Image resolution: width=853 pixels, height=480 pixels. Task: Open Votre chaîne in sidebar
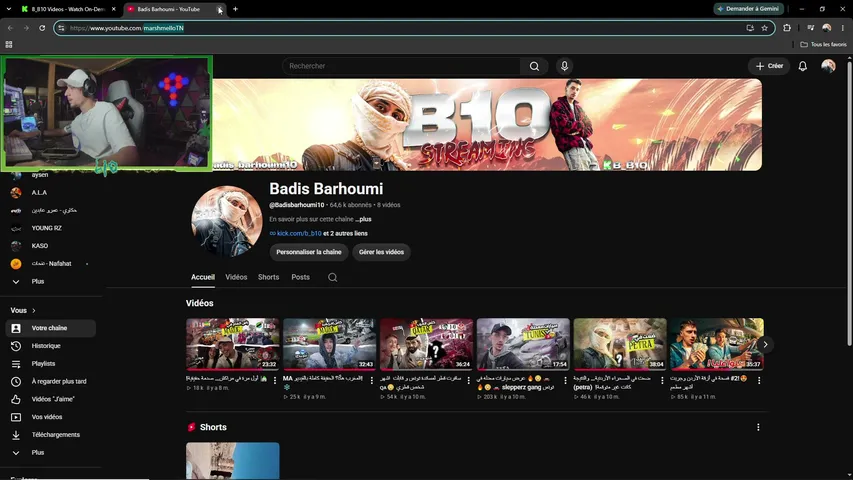pyautogui.click(x=51, y=328)
